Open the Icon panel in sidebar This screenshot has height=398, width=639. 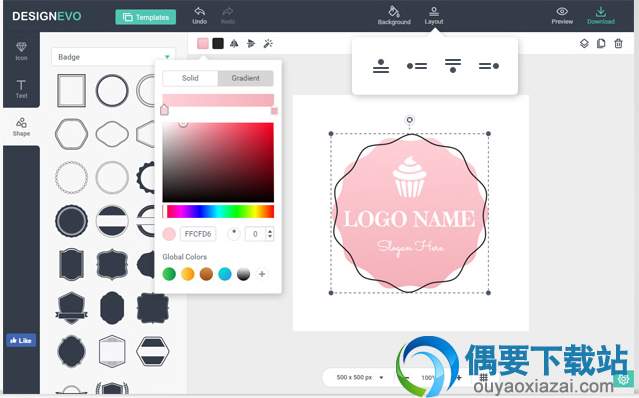21,51
